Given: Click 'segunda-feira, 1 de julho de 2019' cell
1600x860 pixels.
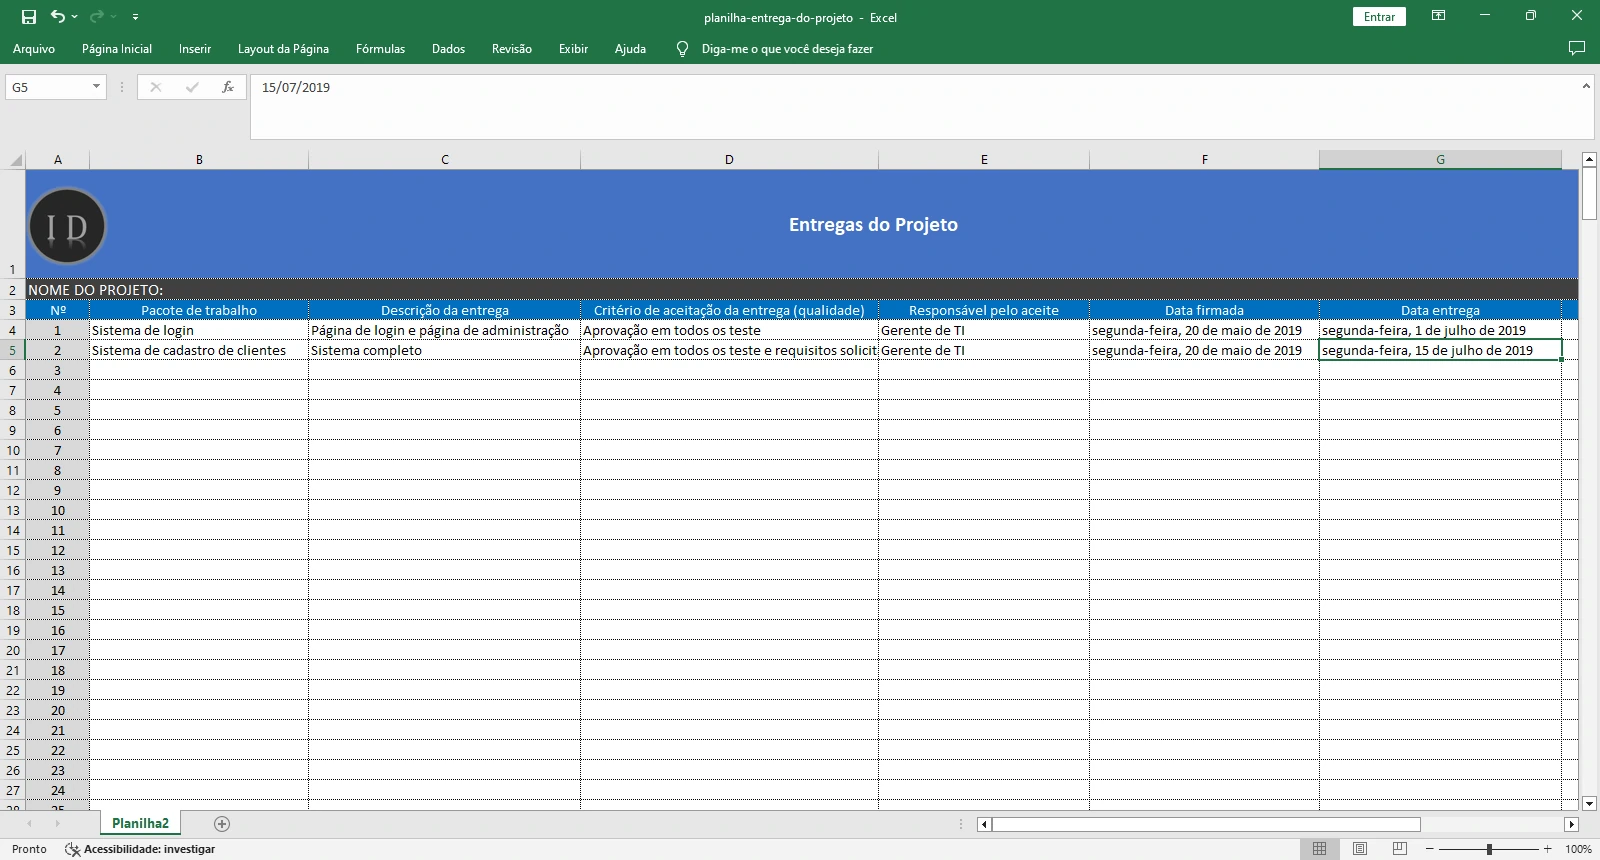Looking at the screenshot, I should click(x=1440, y=330).
